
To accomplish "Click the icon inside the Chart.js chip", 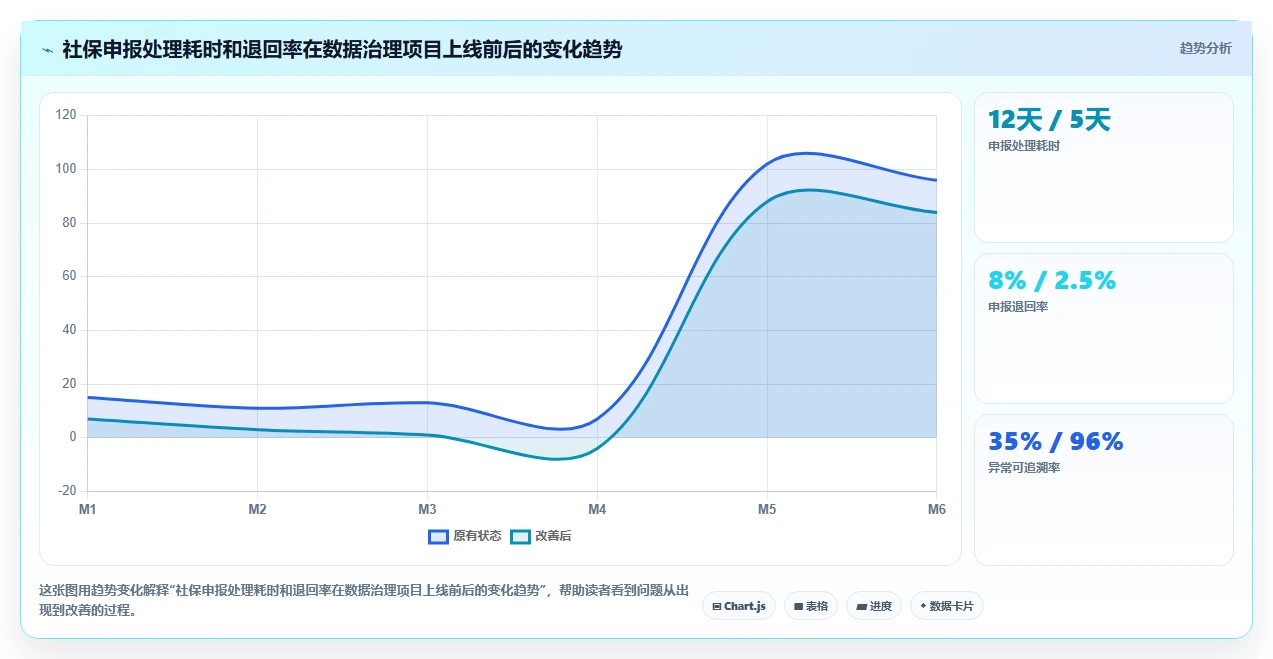I will click(x=717, y=606).
